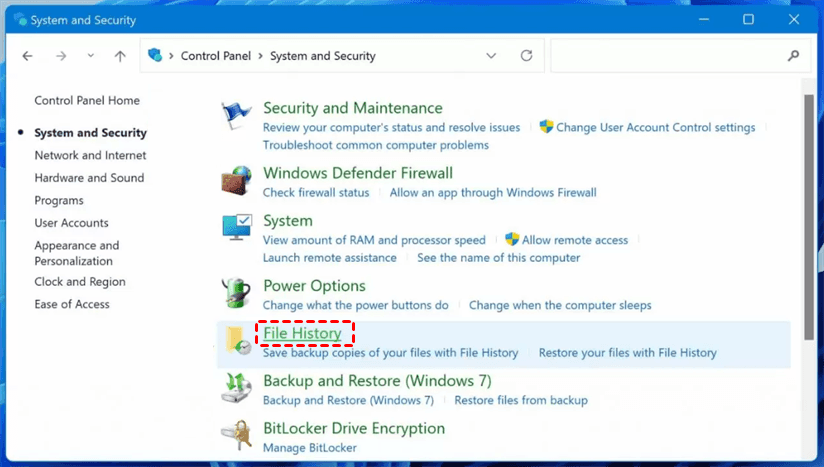The width and height of the screenshot is (824, 467).
Task: Select System and Security in sidebar
Action: pos(90,133)
